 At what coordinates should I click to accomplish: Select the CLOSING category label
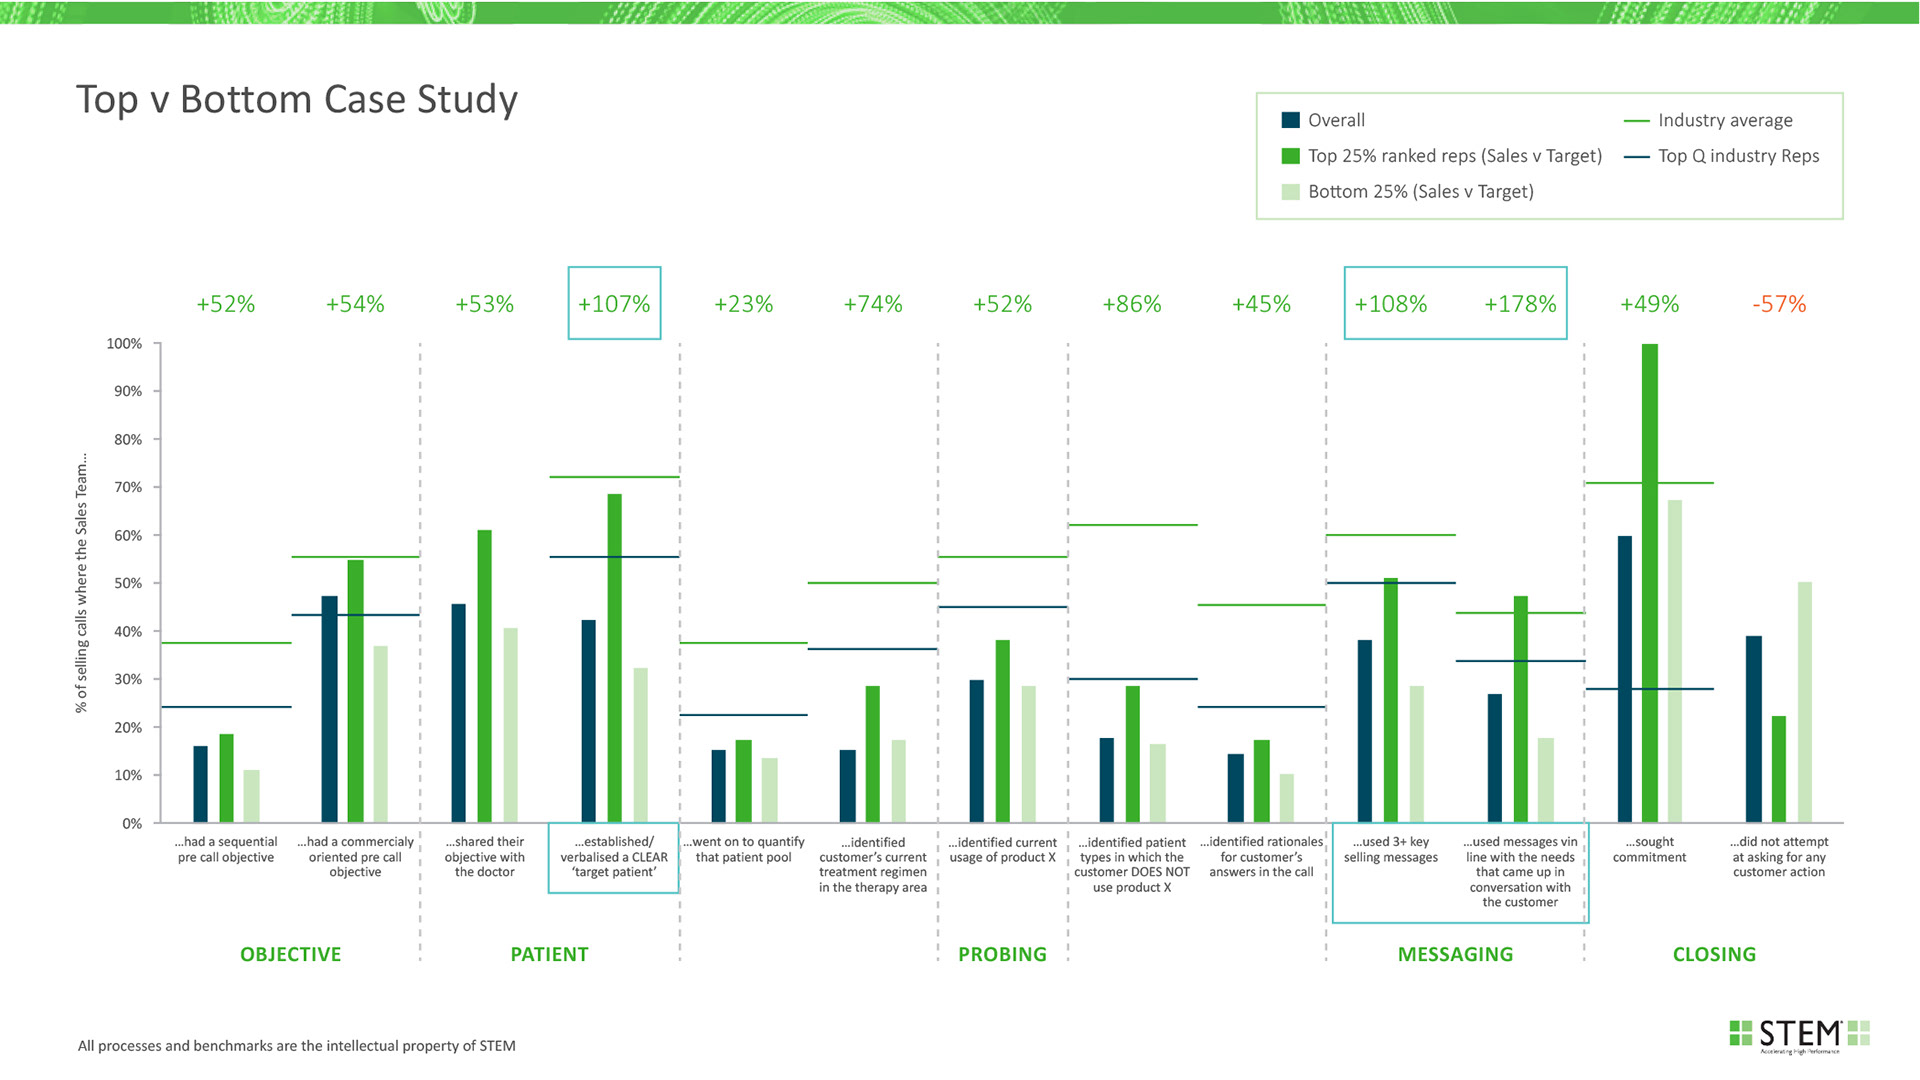coord(1714,954)
